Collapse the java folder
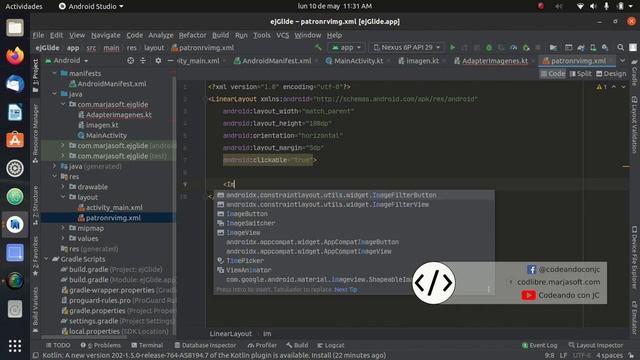This screenshot has width=640, height=360. pos(54,94)
